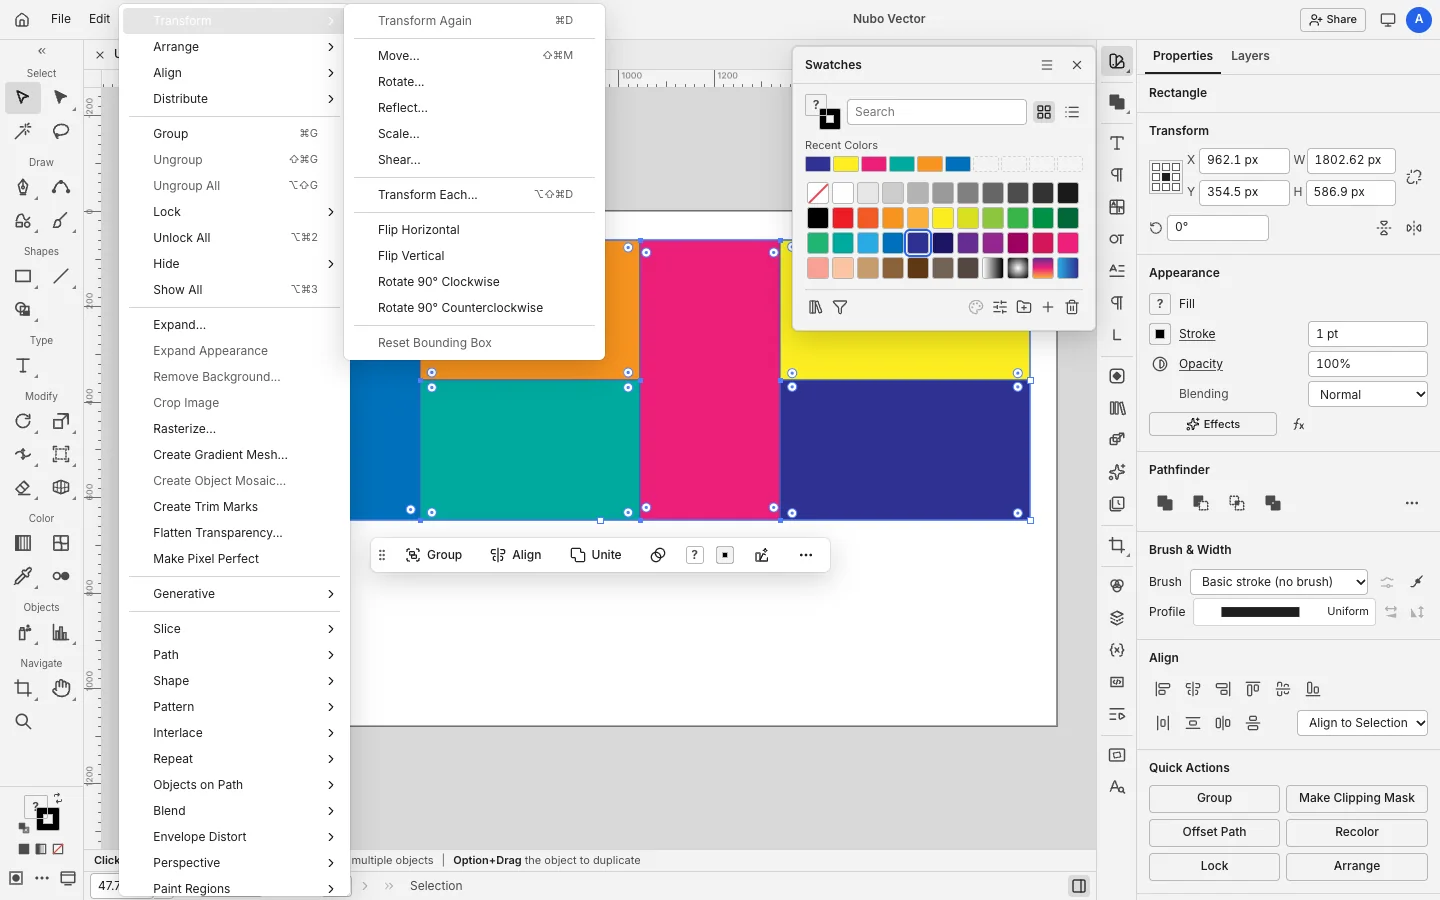Select the Type tool
This screenshot has height=900, width=1440.
click(x=23, y=366)
